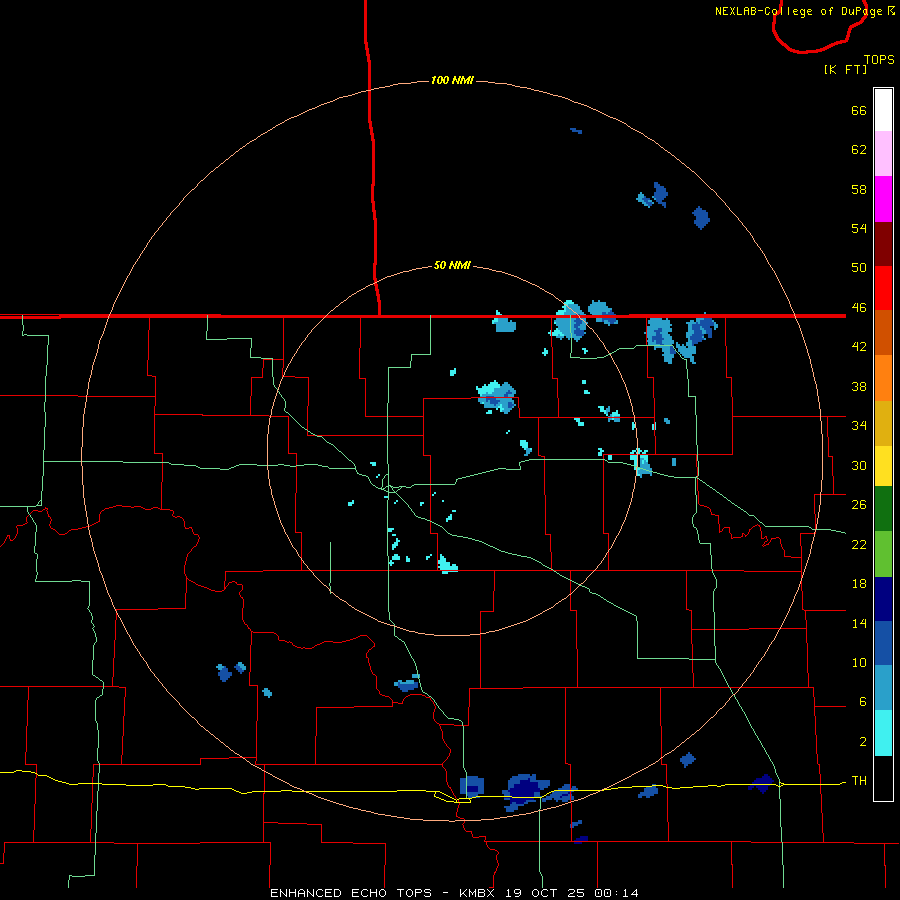Click the white 66 kft legend swatch
The width and height of the screenshot is (900, 900).
883,110
